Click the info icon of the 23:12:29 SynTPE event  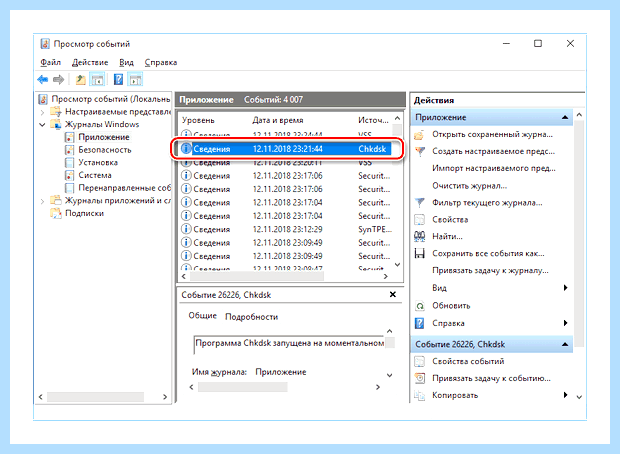tap(186, 229)
